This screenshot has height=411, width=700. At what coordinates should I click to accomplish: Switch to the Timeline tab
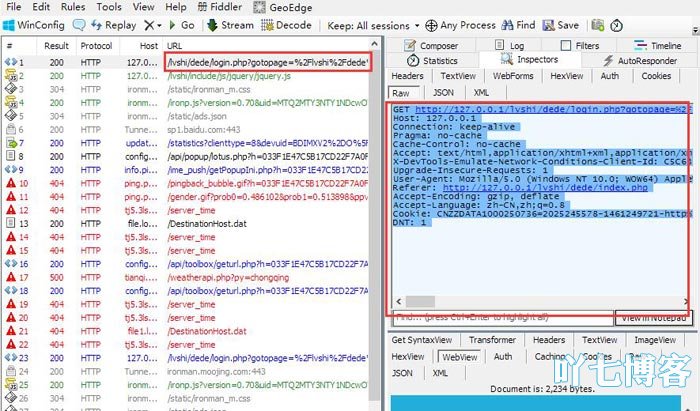tap(657, 46)
